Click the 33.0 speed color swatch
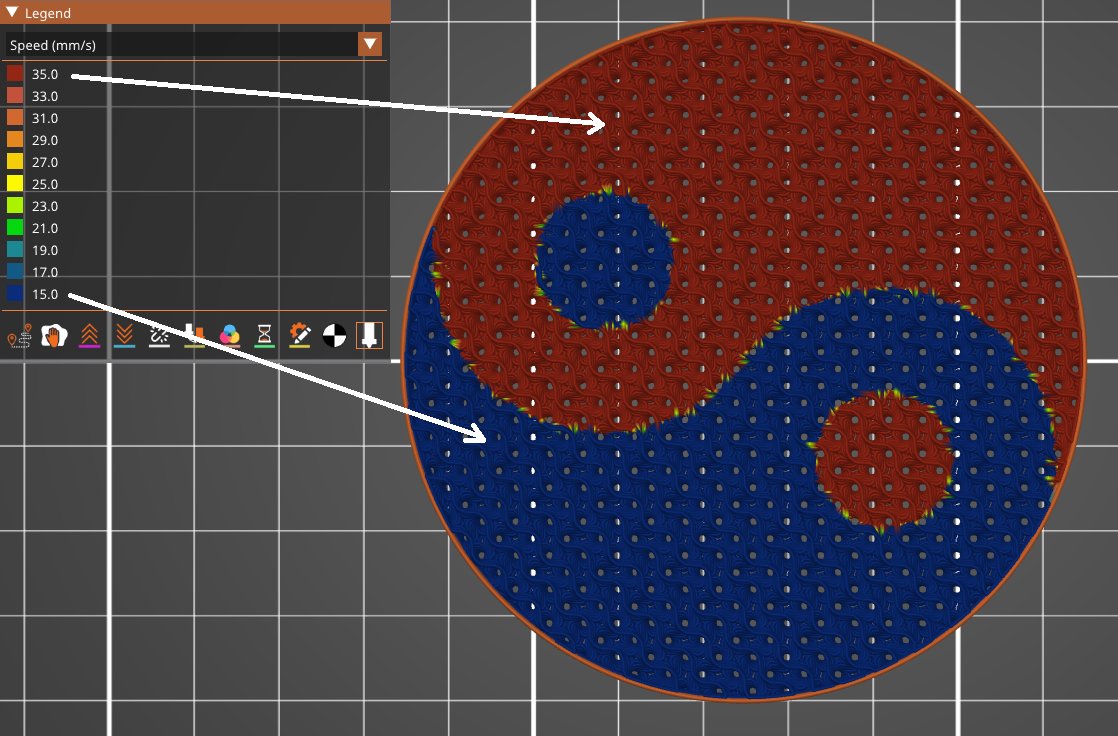 pyautogui.click(x=15, y=96)
